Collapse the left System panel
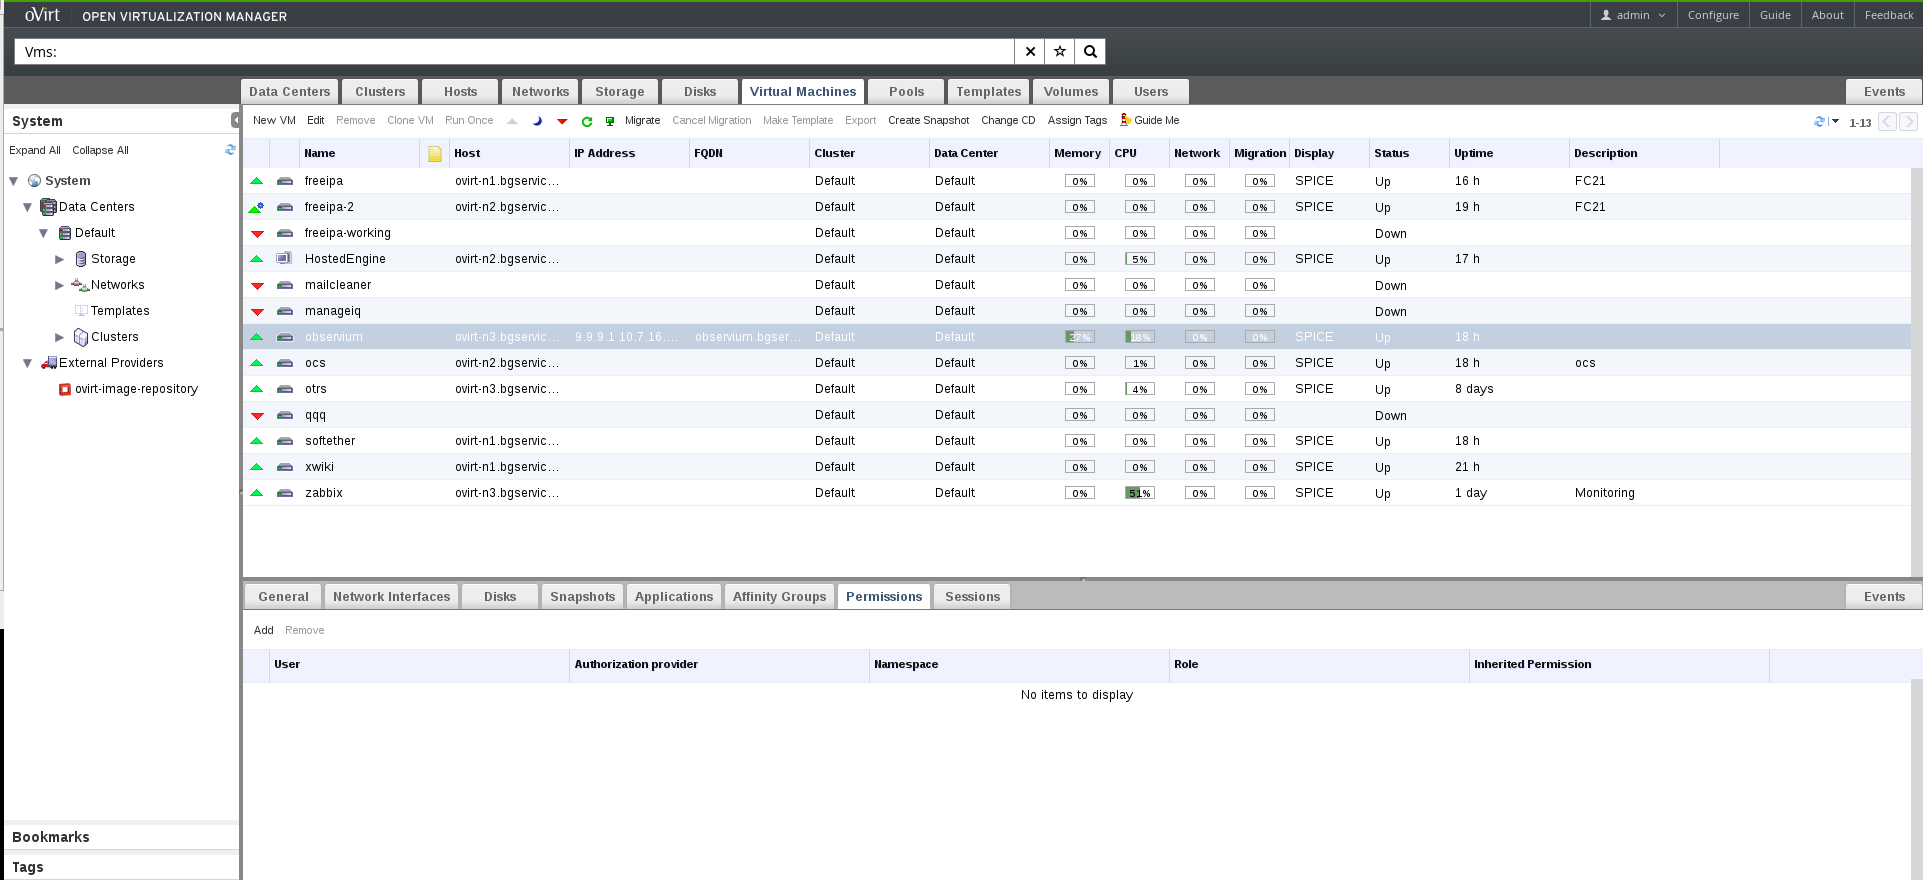Image resolution: width=1923 pixels, height=880 pixels. tap(235, 120)
